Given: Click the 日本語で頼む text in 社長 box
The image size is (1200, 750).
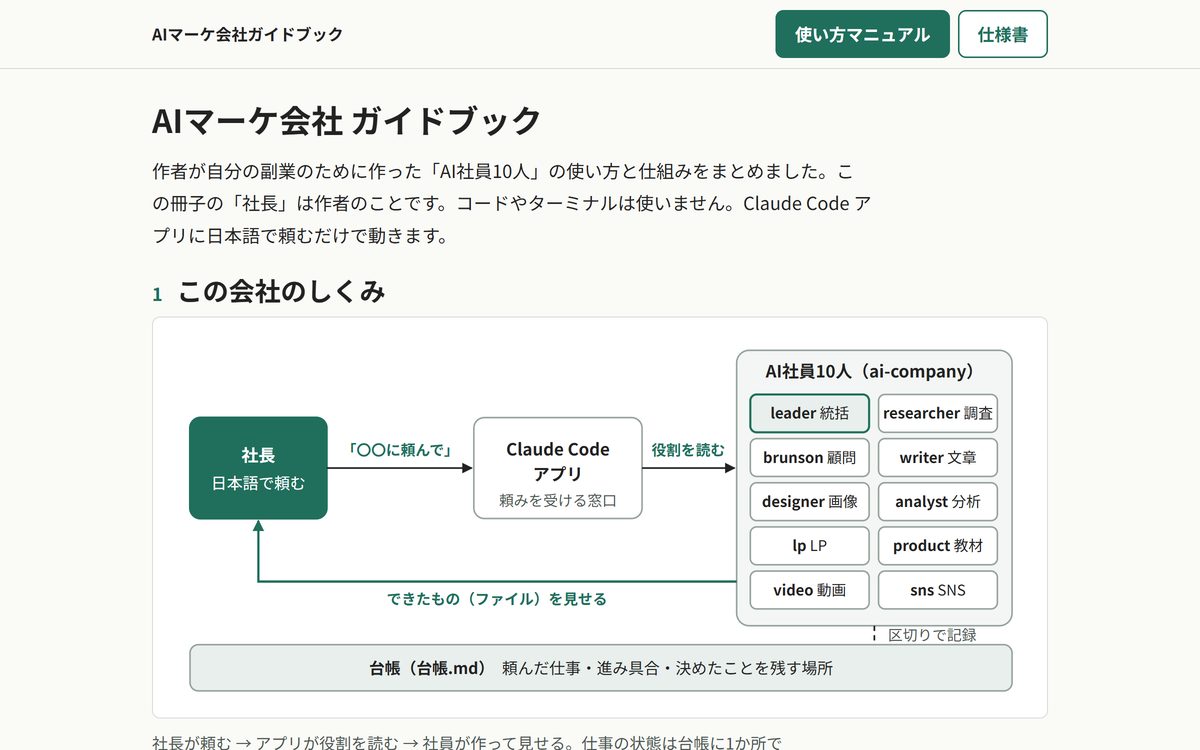Looking at the screenshot, I should [258, 483].
